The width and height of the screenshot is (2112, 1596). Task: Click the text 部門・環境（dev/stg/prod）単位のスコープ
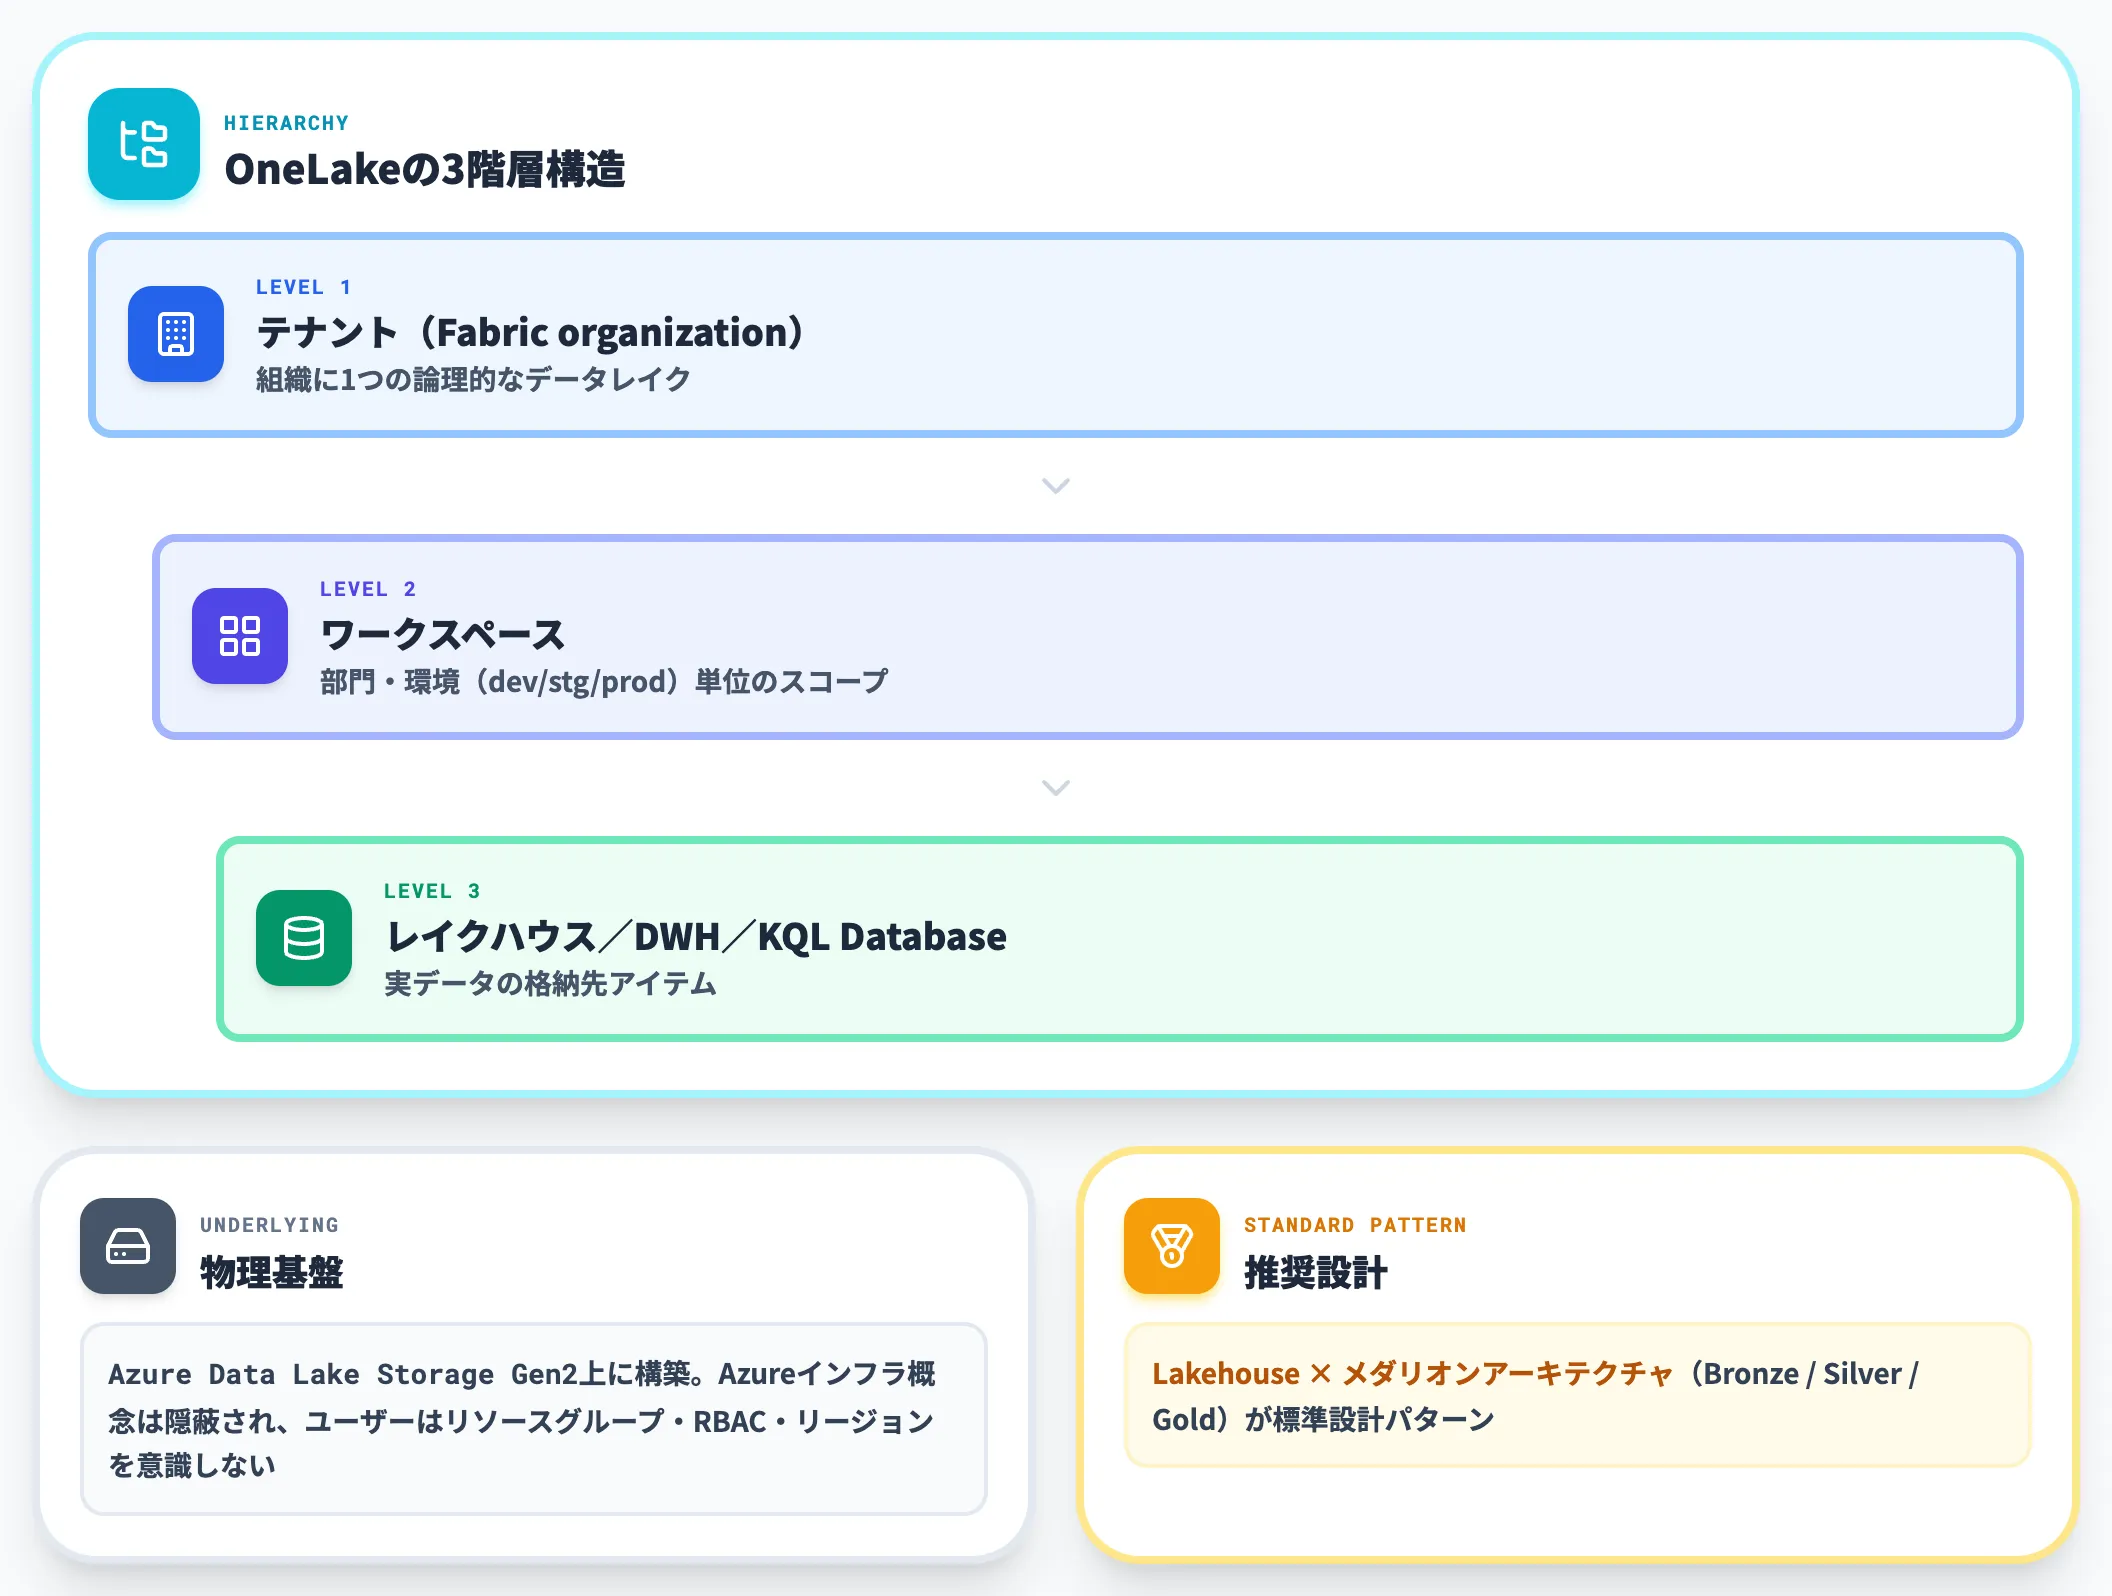click(x=604, y=682)
